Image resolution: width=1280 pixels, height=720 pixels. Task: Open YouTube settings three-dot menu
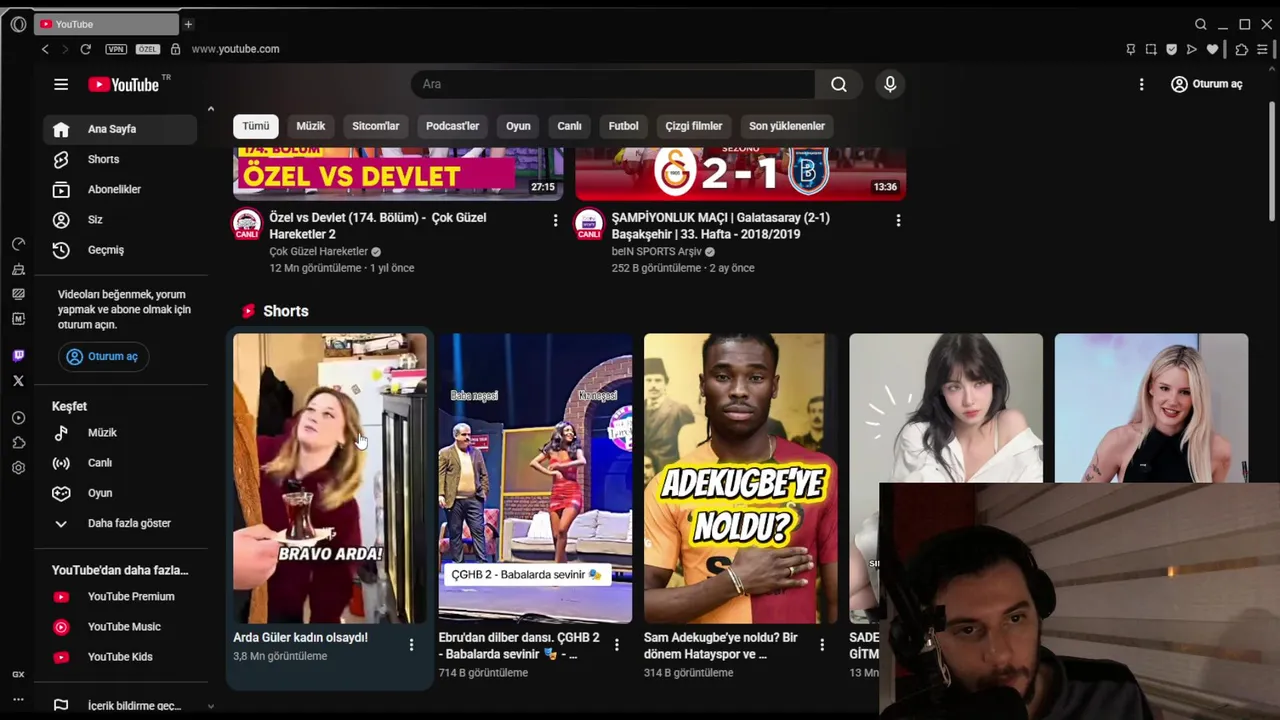click(x=1141, y=85)
